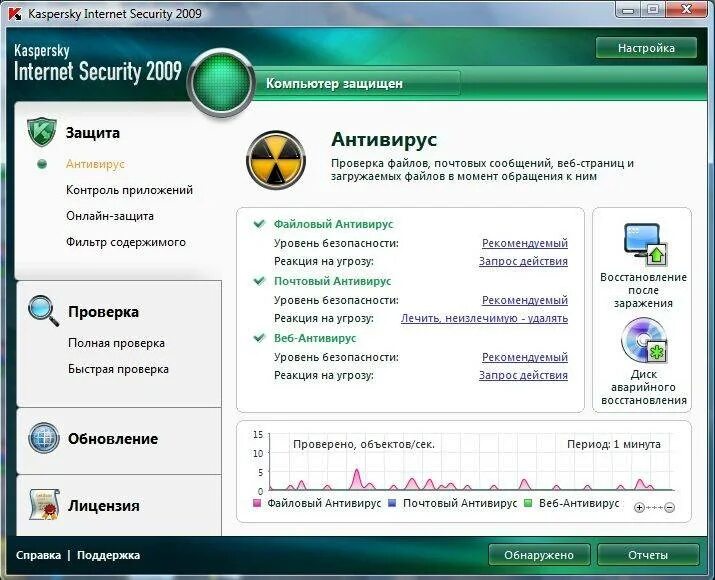The width and height of the screenshot is (715, 580).
Task: Click the large Антивирус heading
Action: click(x=384, y=139)
